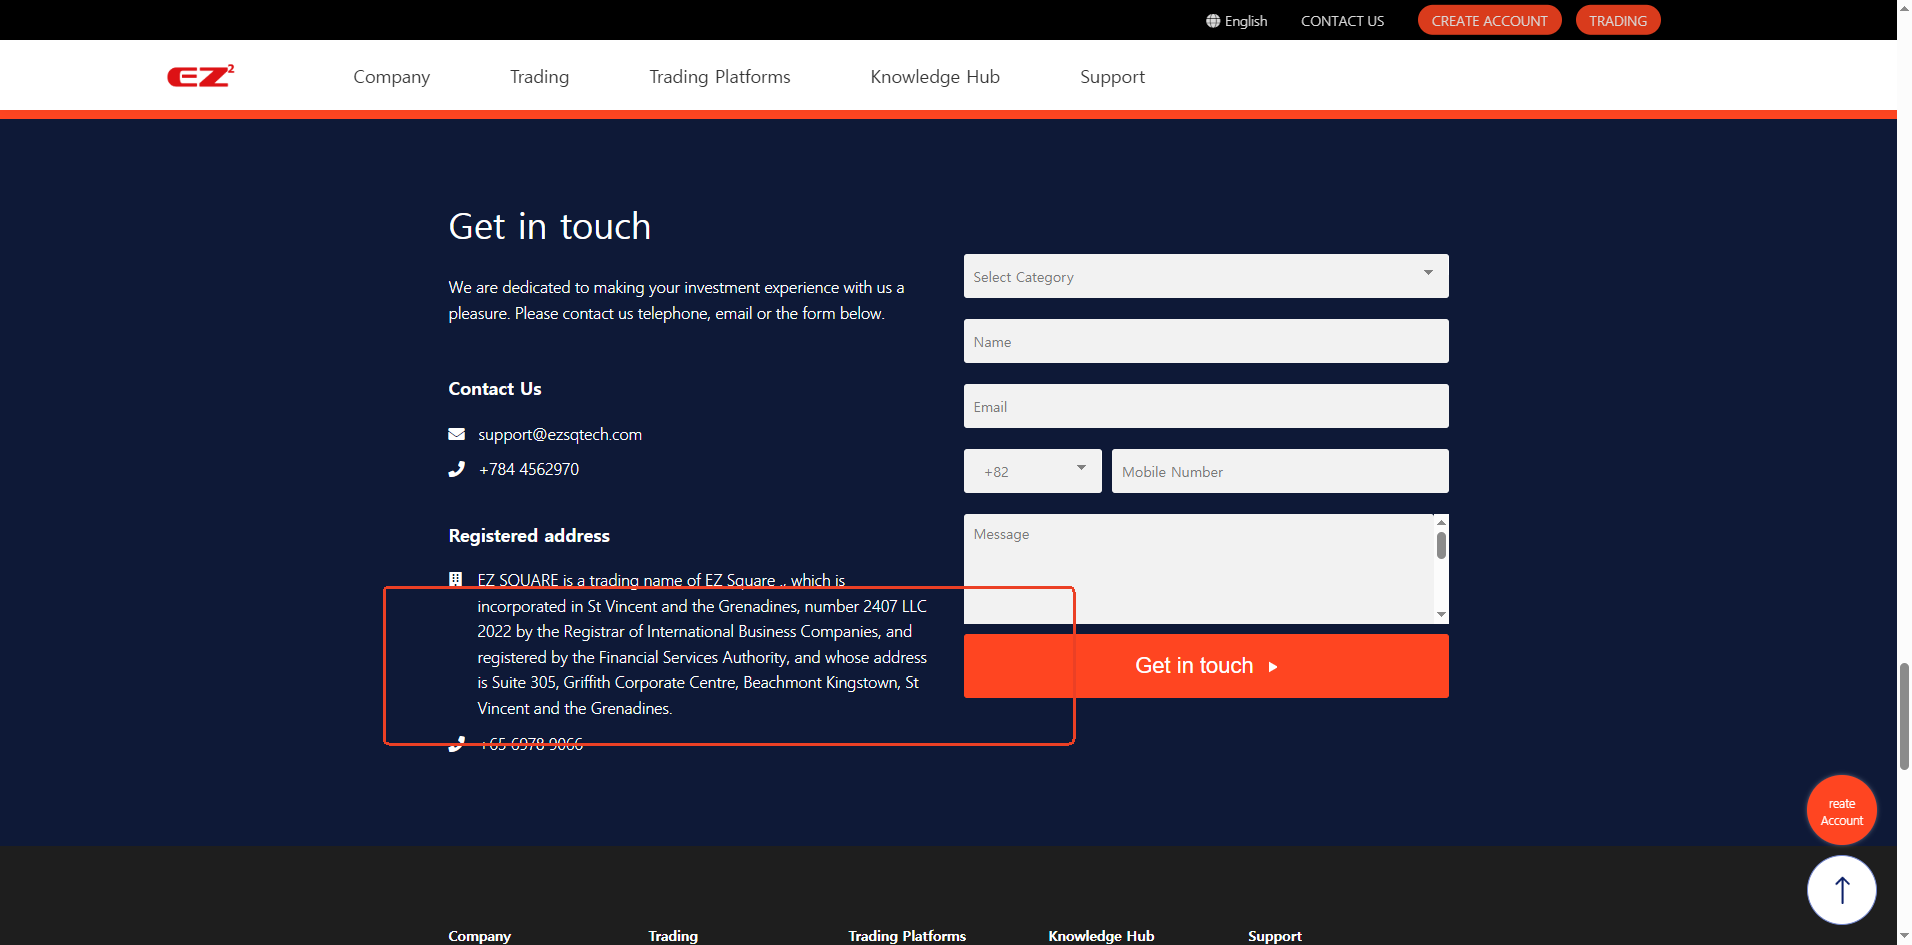Click the CONTACT US link
This screenshot has height=945, width=1912.
coord(1342,21)
